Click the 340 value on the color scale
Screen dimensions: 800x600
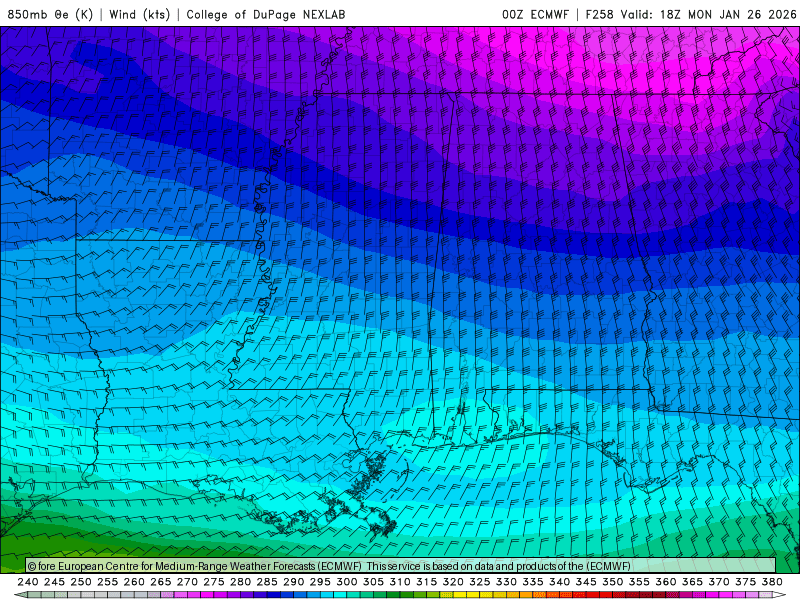tap(560, 582)
